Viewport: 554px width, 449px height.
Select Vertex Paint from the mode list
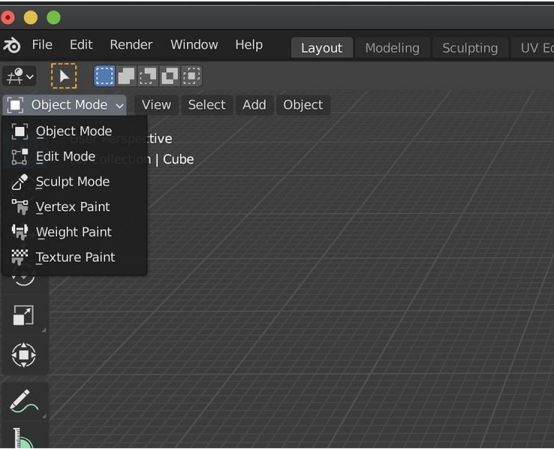coord(74,207)
